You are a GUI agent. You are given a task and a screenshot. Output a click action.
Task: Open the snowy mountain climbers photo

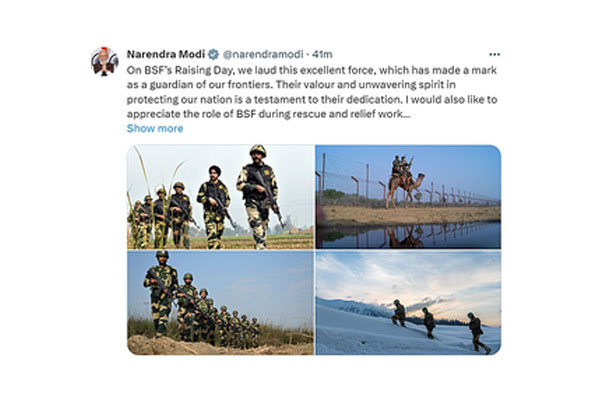click(408, 303)
